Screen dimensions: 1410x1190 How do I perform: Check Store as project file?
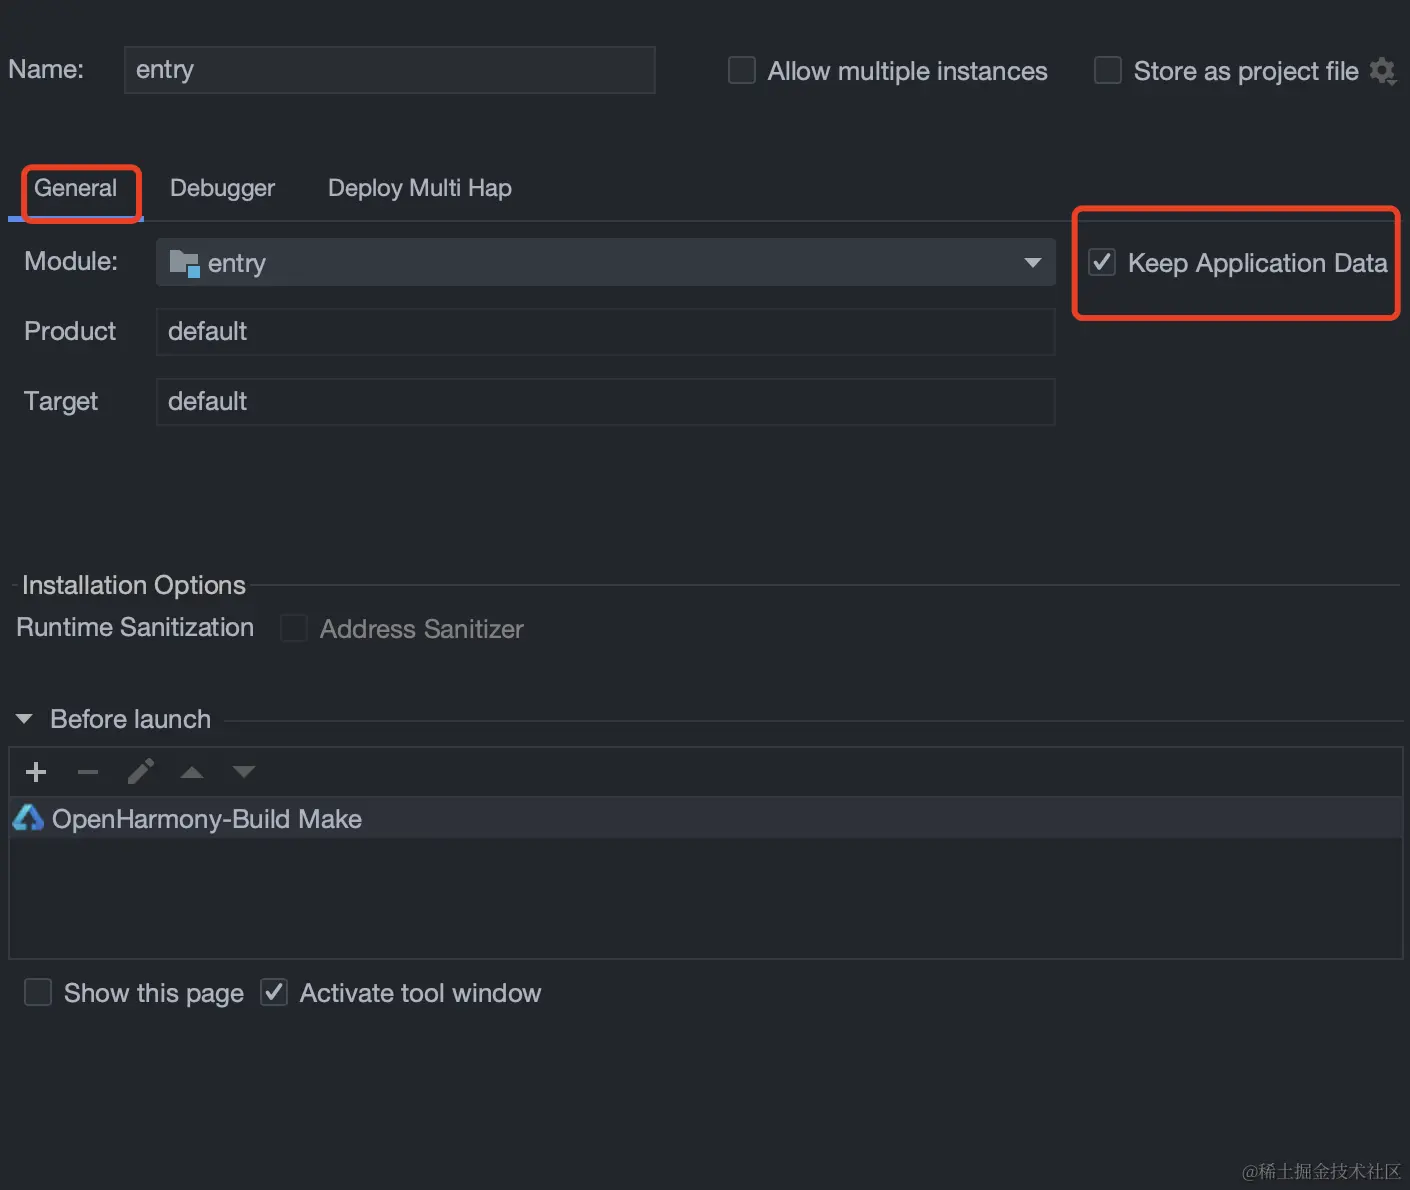[x=1108, y=71]
